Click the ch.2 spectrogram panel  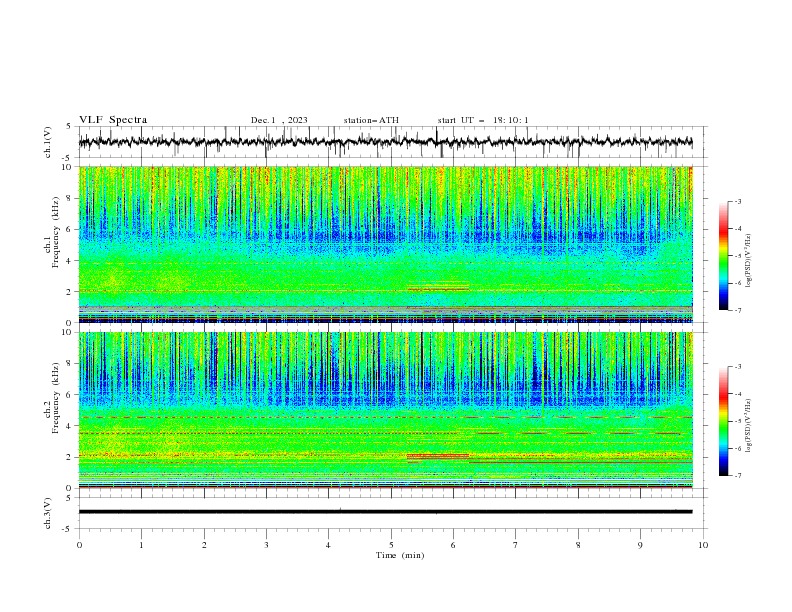(385, 410)
